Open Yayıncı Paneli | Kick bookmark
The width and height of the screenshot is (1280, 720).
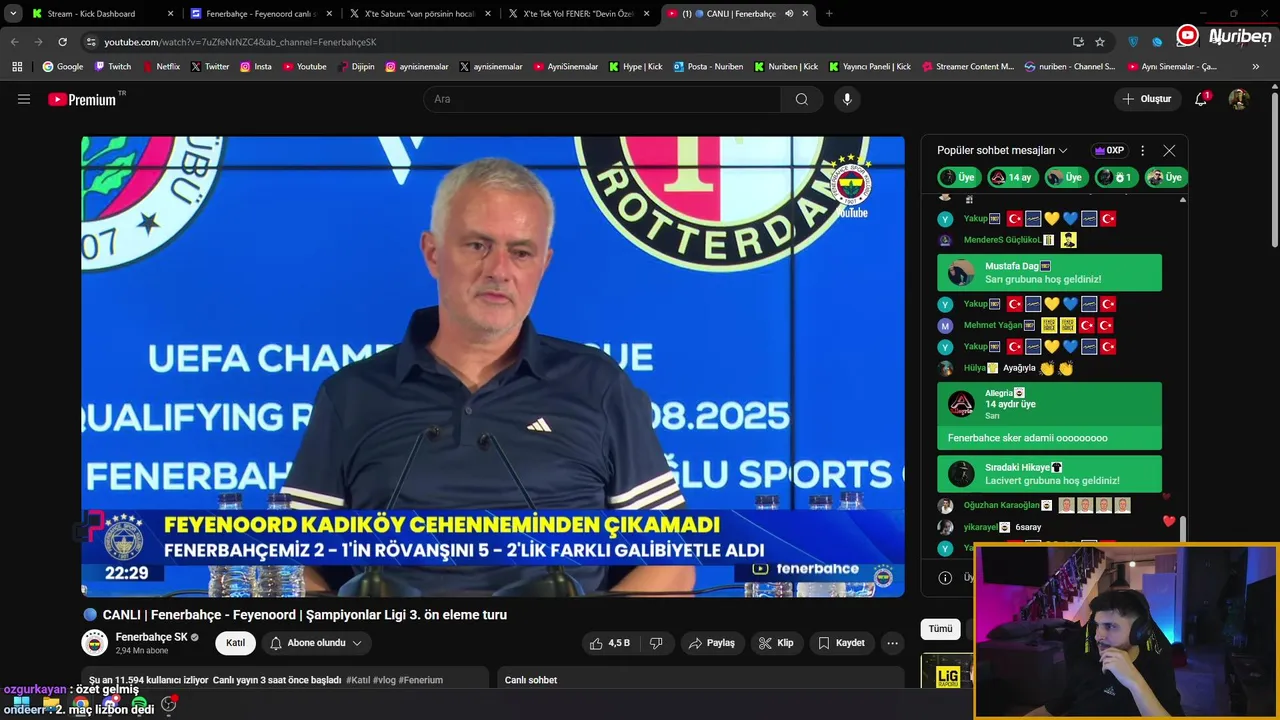(870, 67)
